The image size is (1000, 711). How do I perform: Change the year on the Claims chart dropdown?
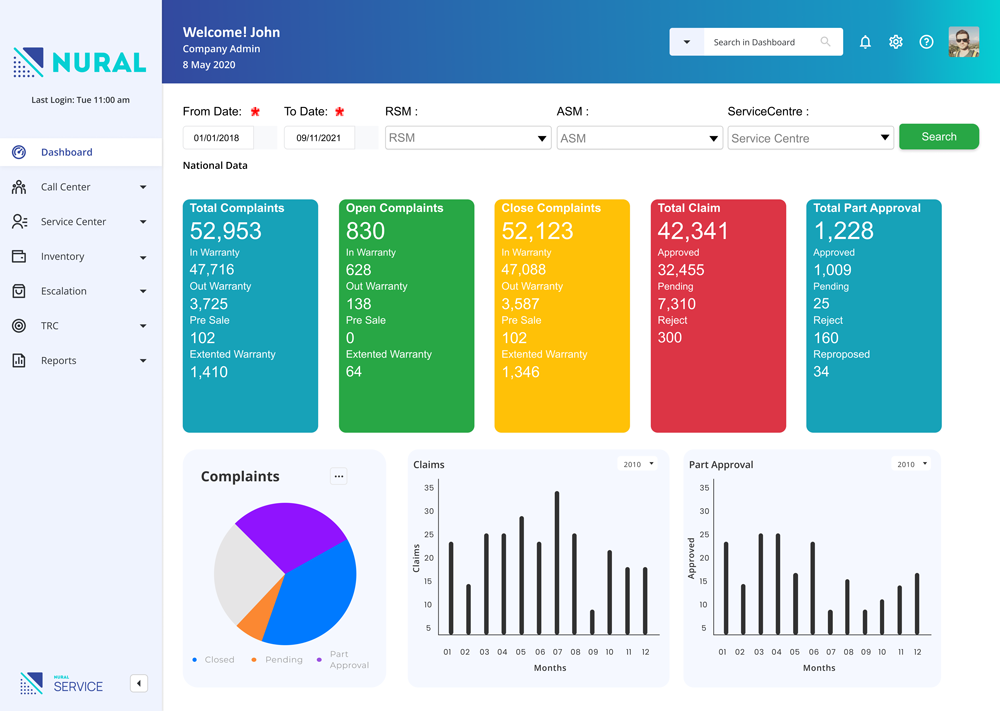point(639,464)
